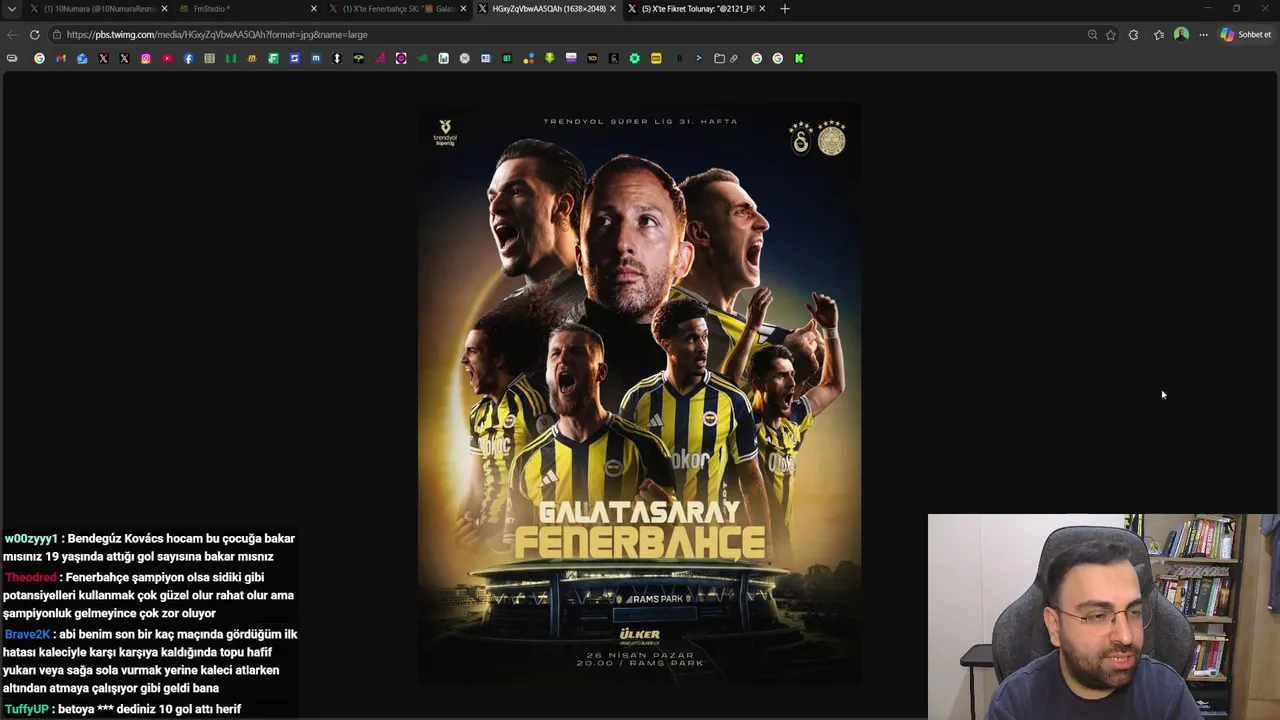Click chat username TuffyUP
The height and width of the screenshot is (720, 1280).
point(26,709)
